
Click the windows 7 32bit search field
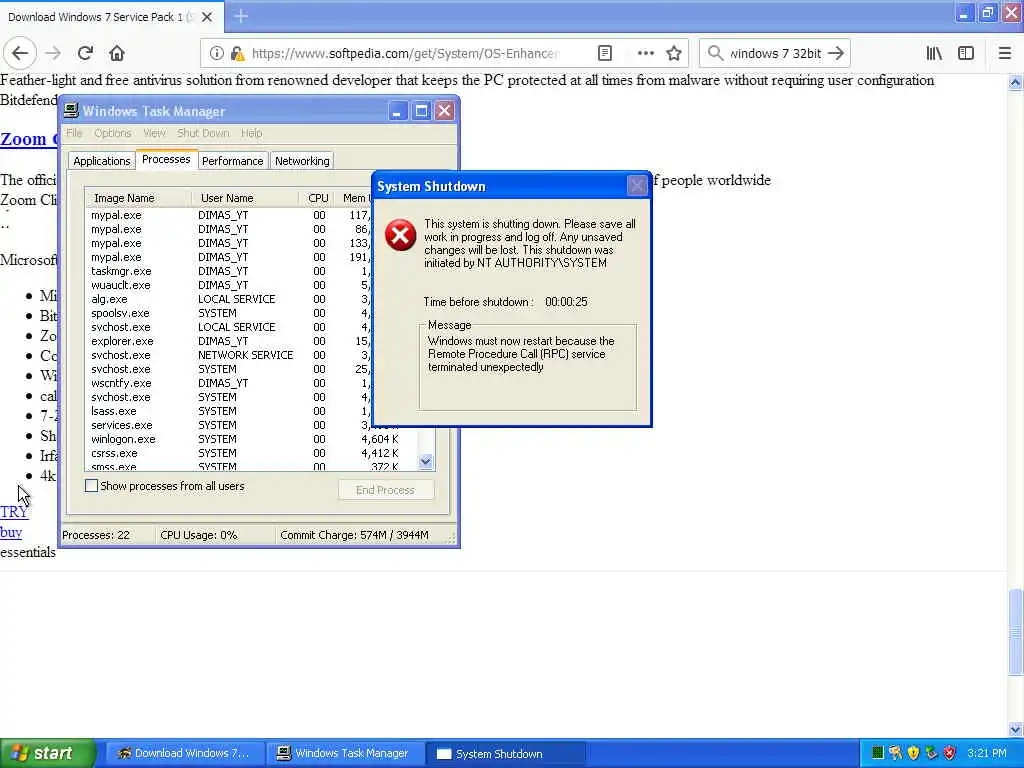pos(775,54)
